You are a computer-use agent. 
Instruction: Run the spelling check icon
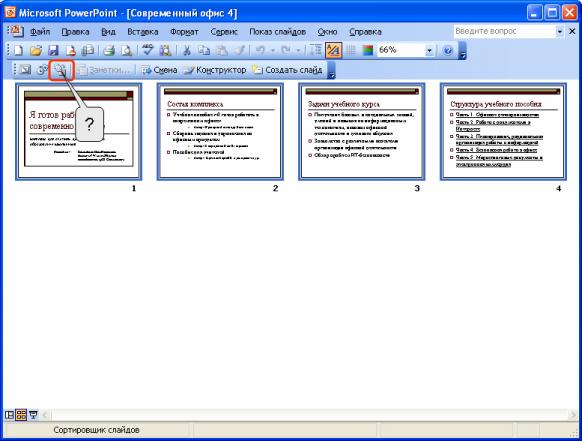coord(148,50)
